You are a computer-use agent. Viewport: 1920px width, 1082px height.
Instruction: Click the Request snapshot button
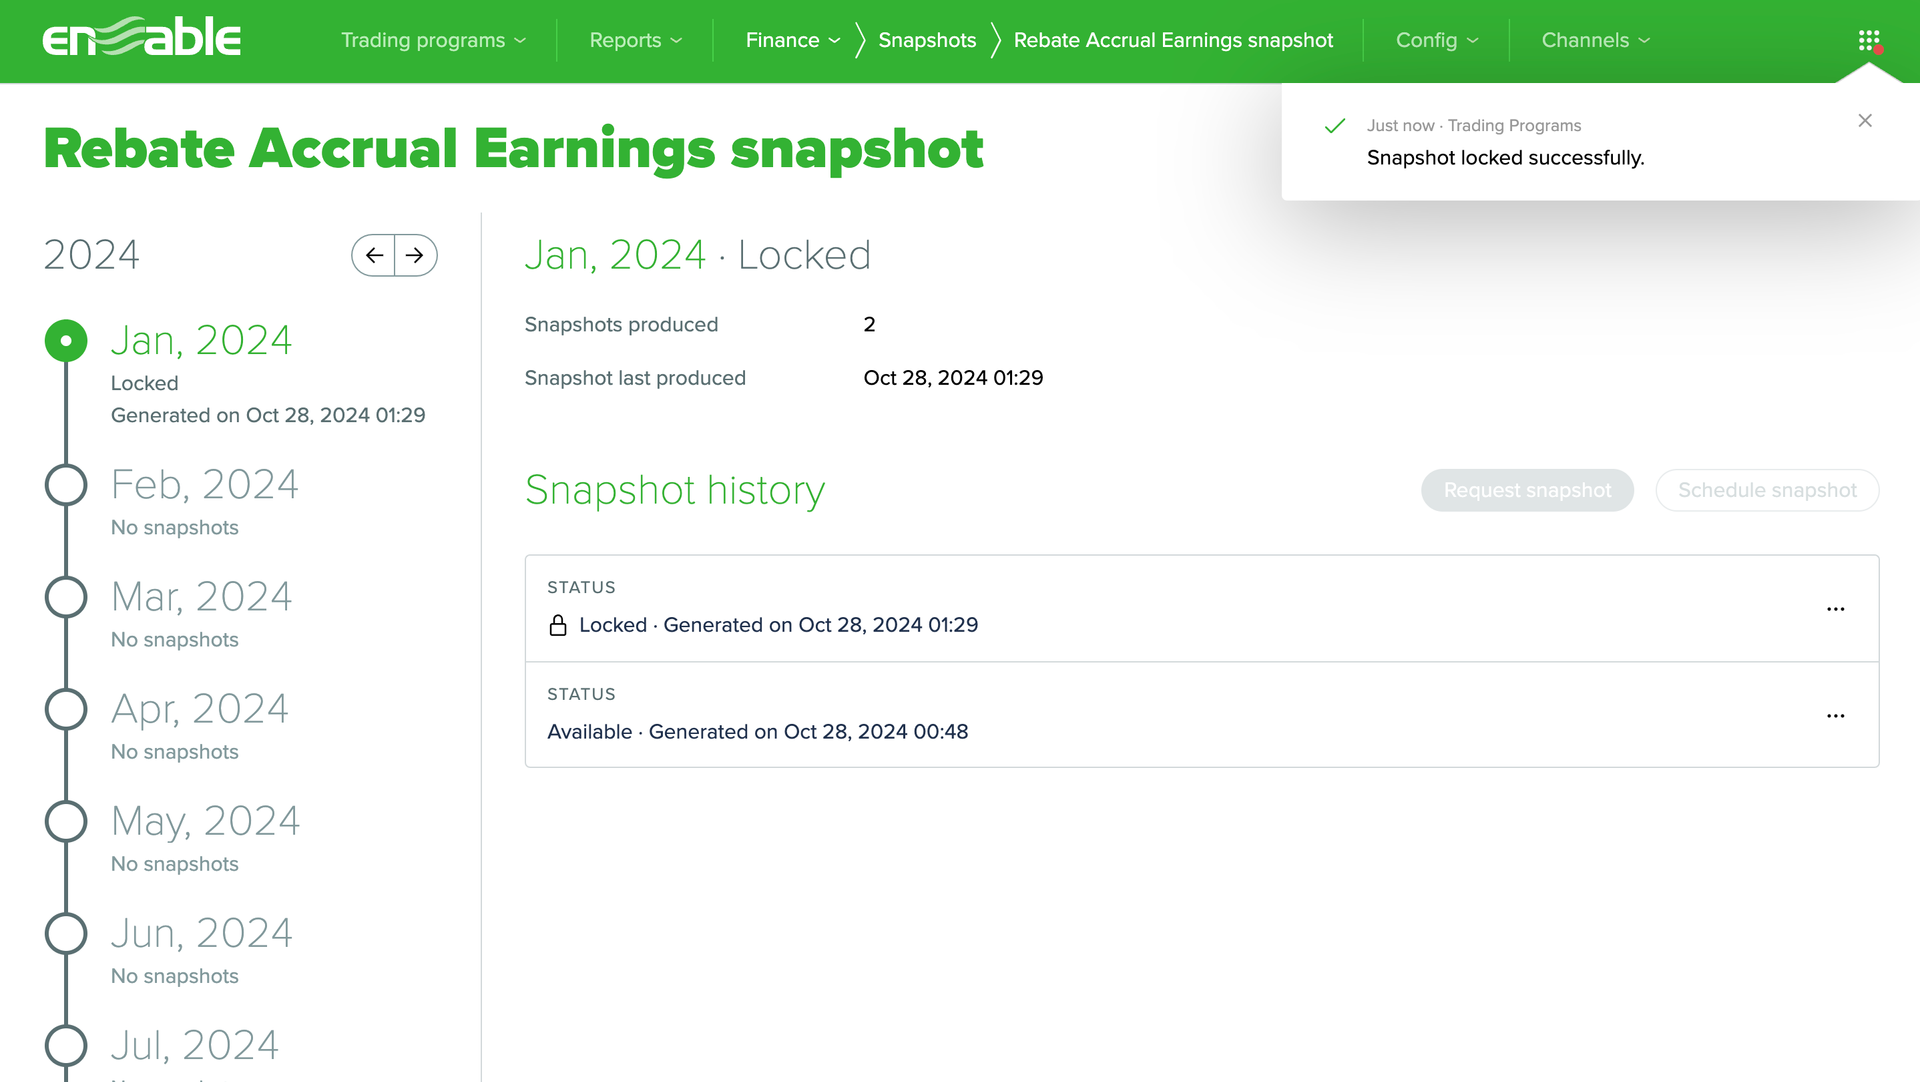(1527, 490)
